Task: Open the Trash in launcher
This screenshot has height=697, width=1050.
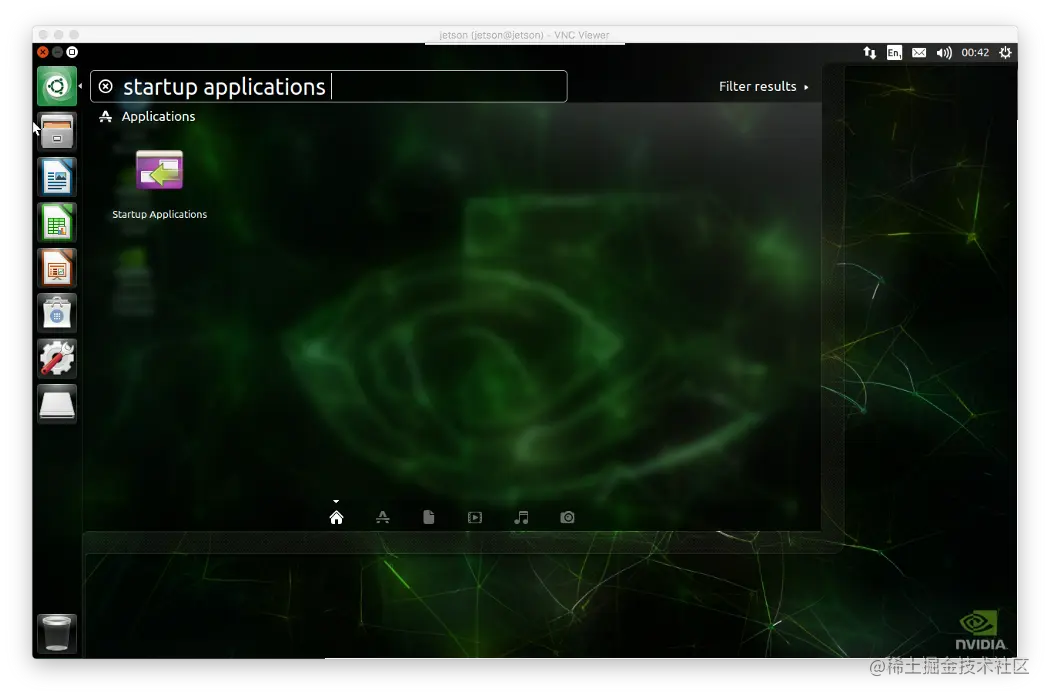Action: pyautogui.click(x=57, y=633)
